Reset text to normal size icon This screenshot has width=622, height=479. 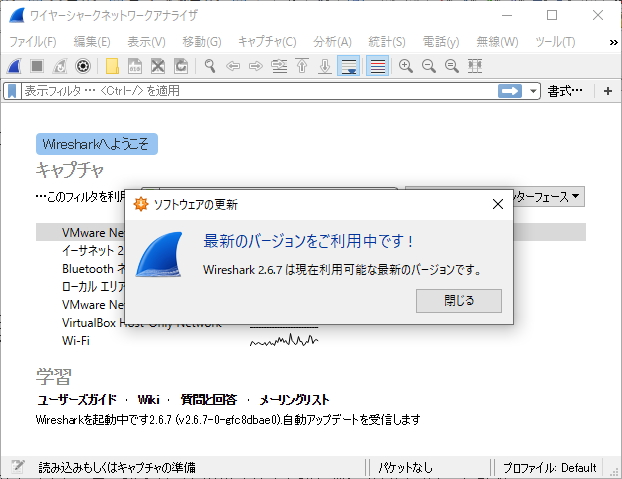tap(451, 66)
